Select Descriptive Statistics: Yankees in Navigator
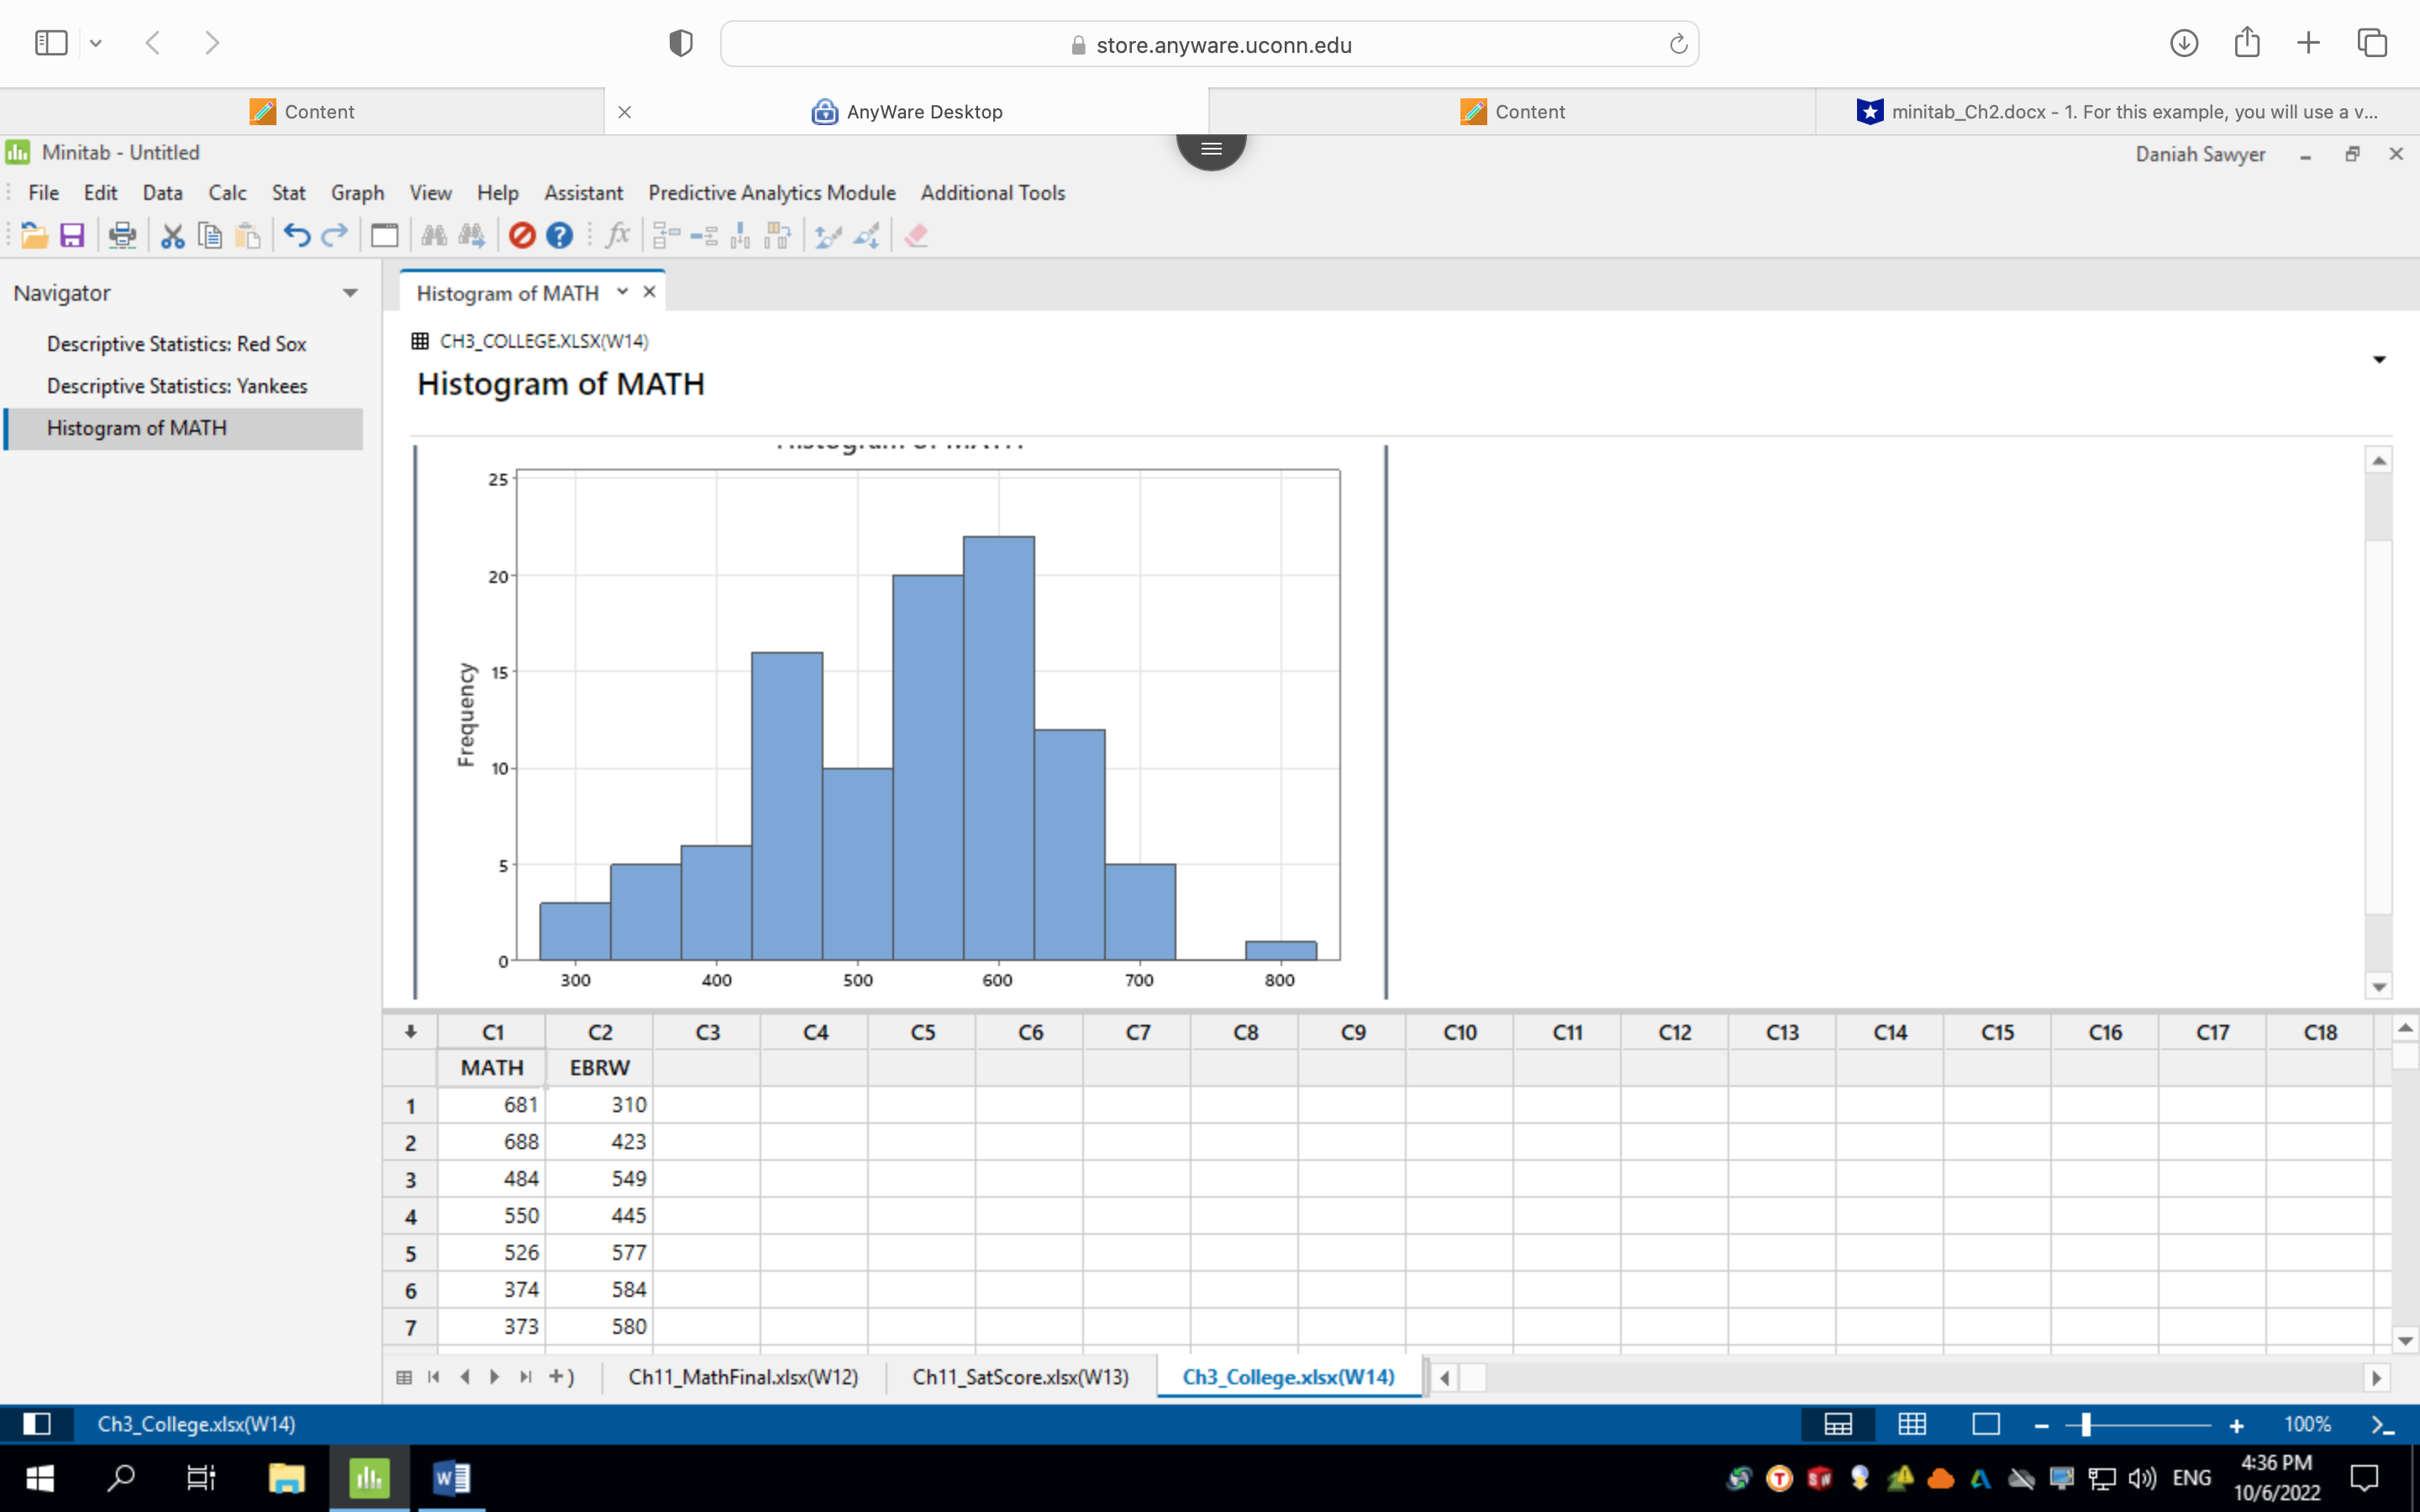This screenshot has width=2420, height=1512. [x=177, y=386]
